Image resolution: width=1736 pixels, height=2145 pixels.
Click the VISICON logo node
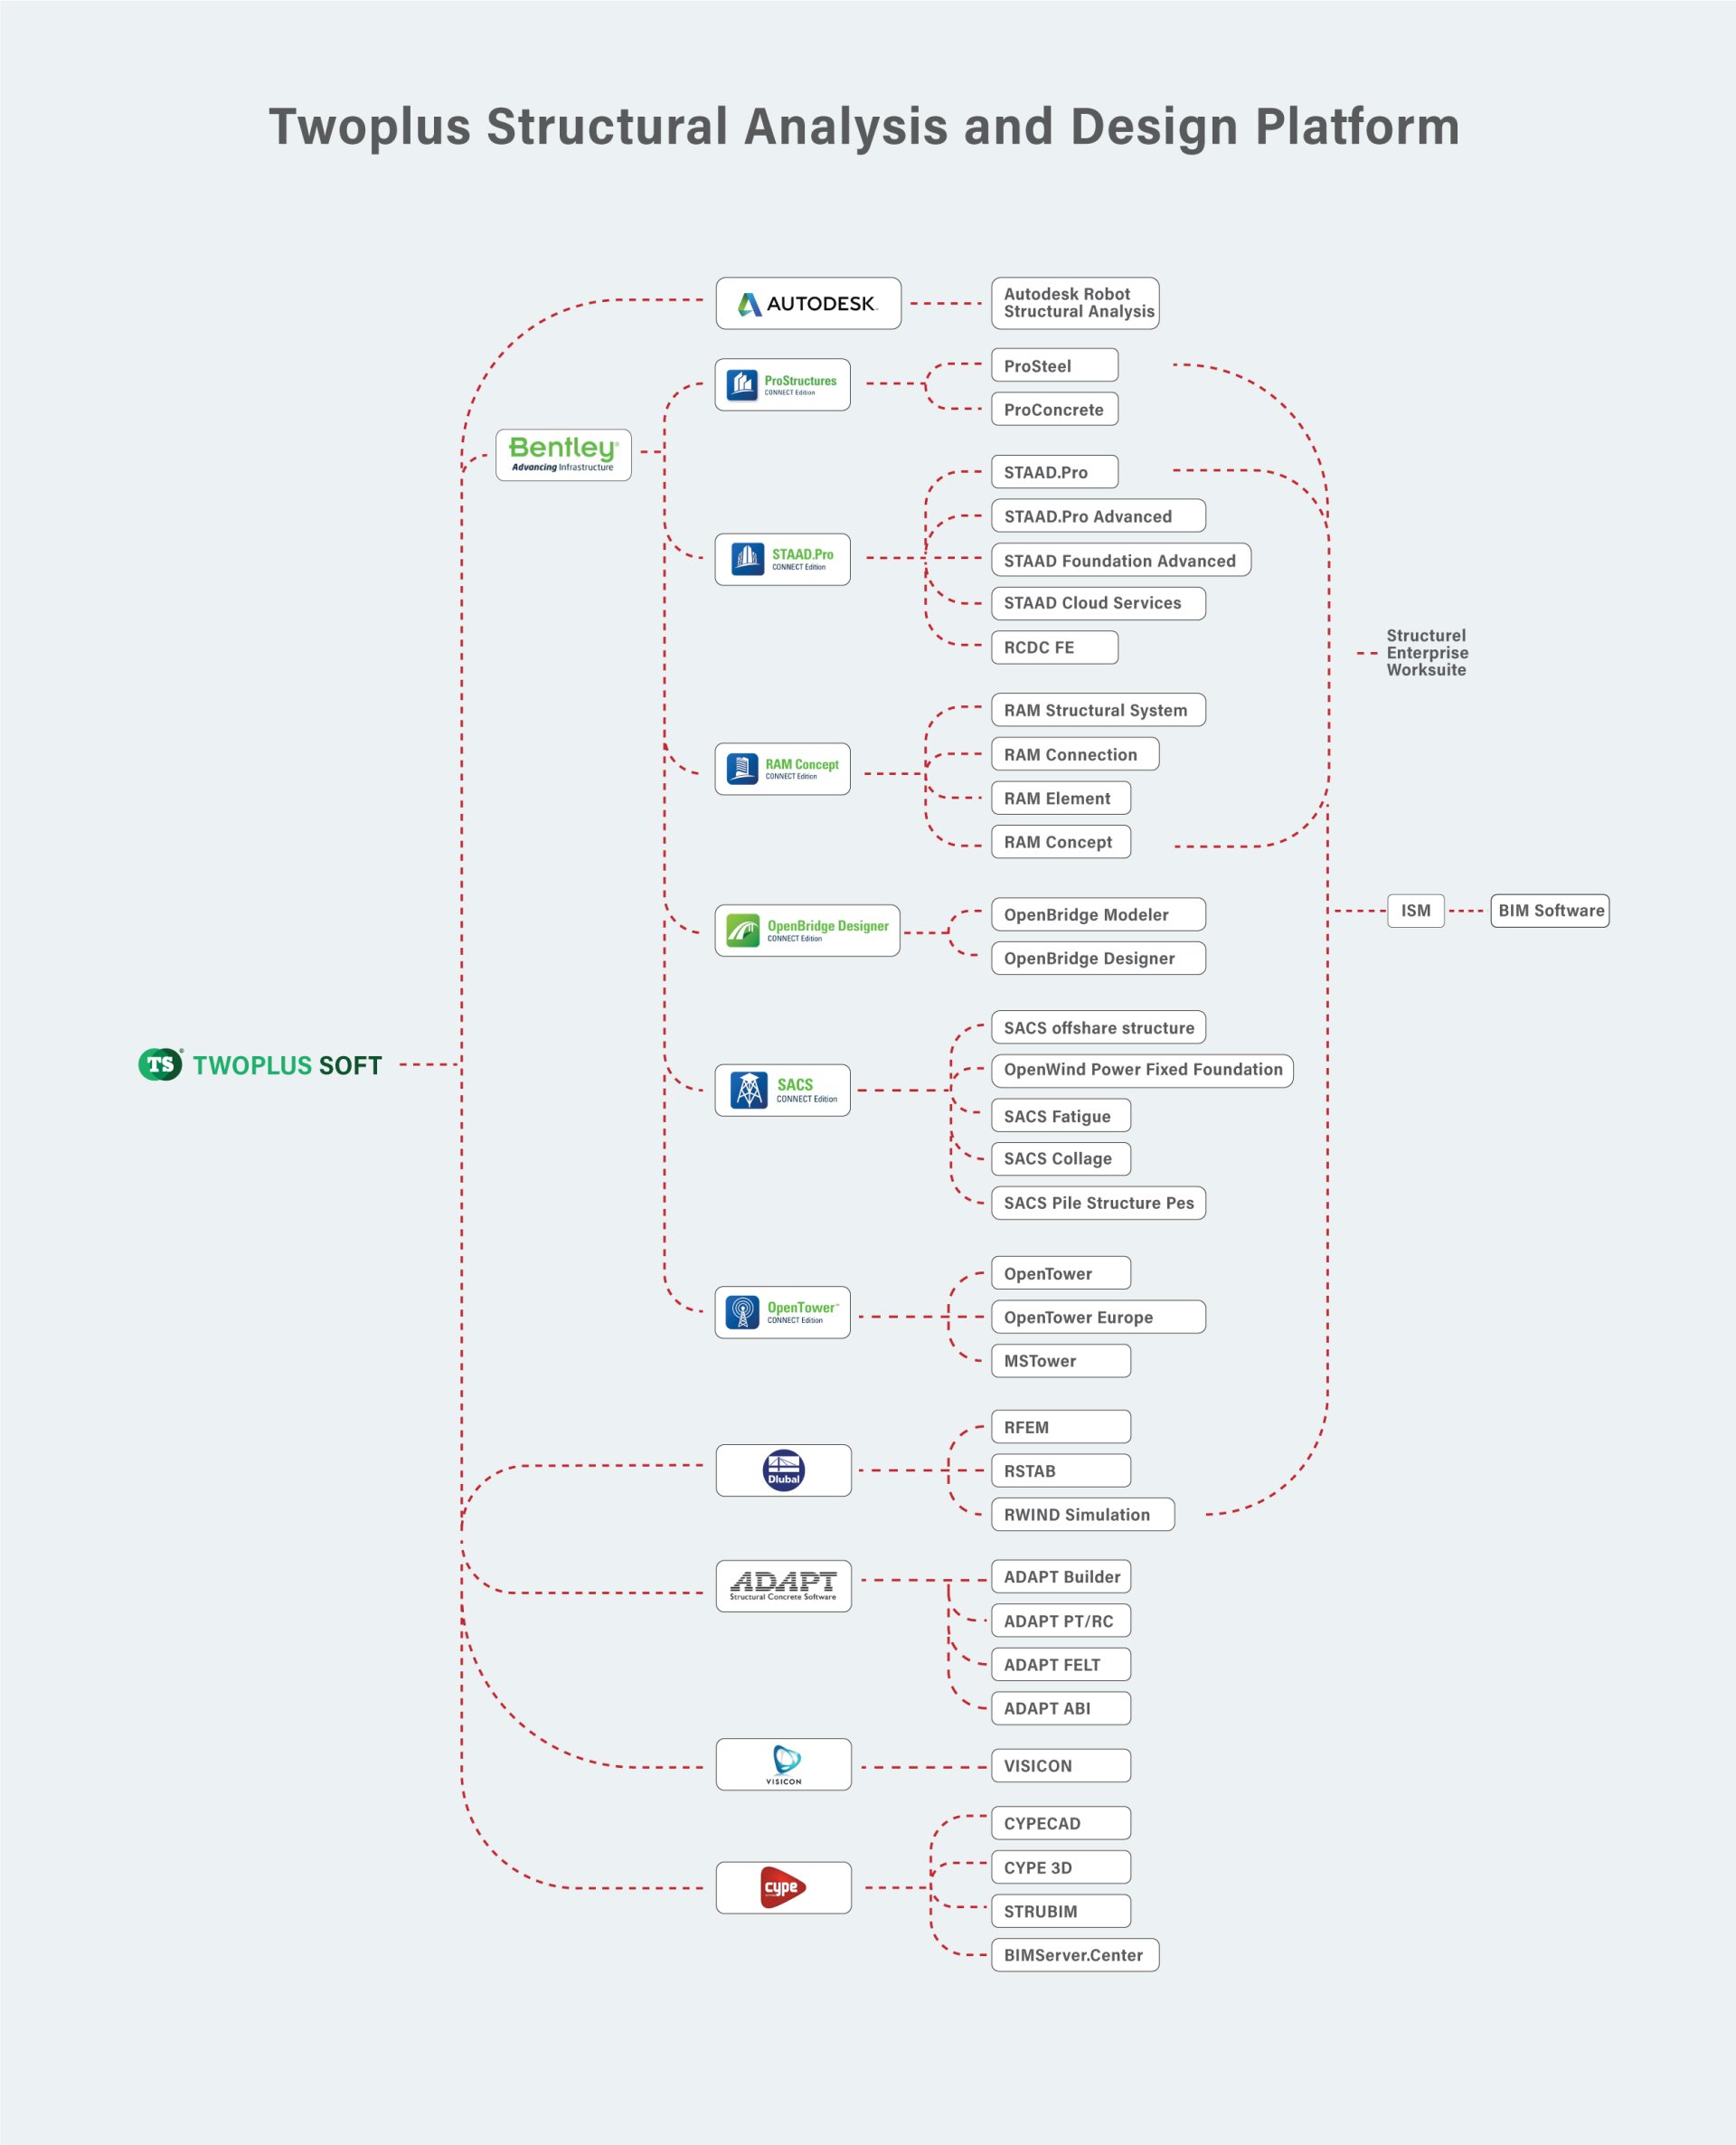pyautogui.click(x=783, y=1764)
